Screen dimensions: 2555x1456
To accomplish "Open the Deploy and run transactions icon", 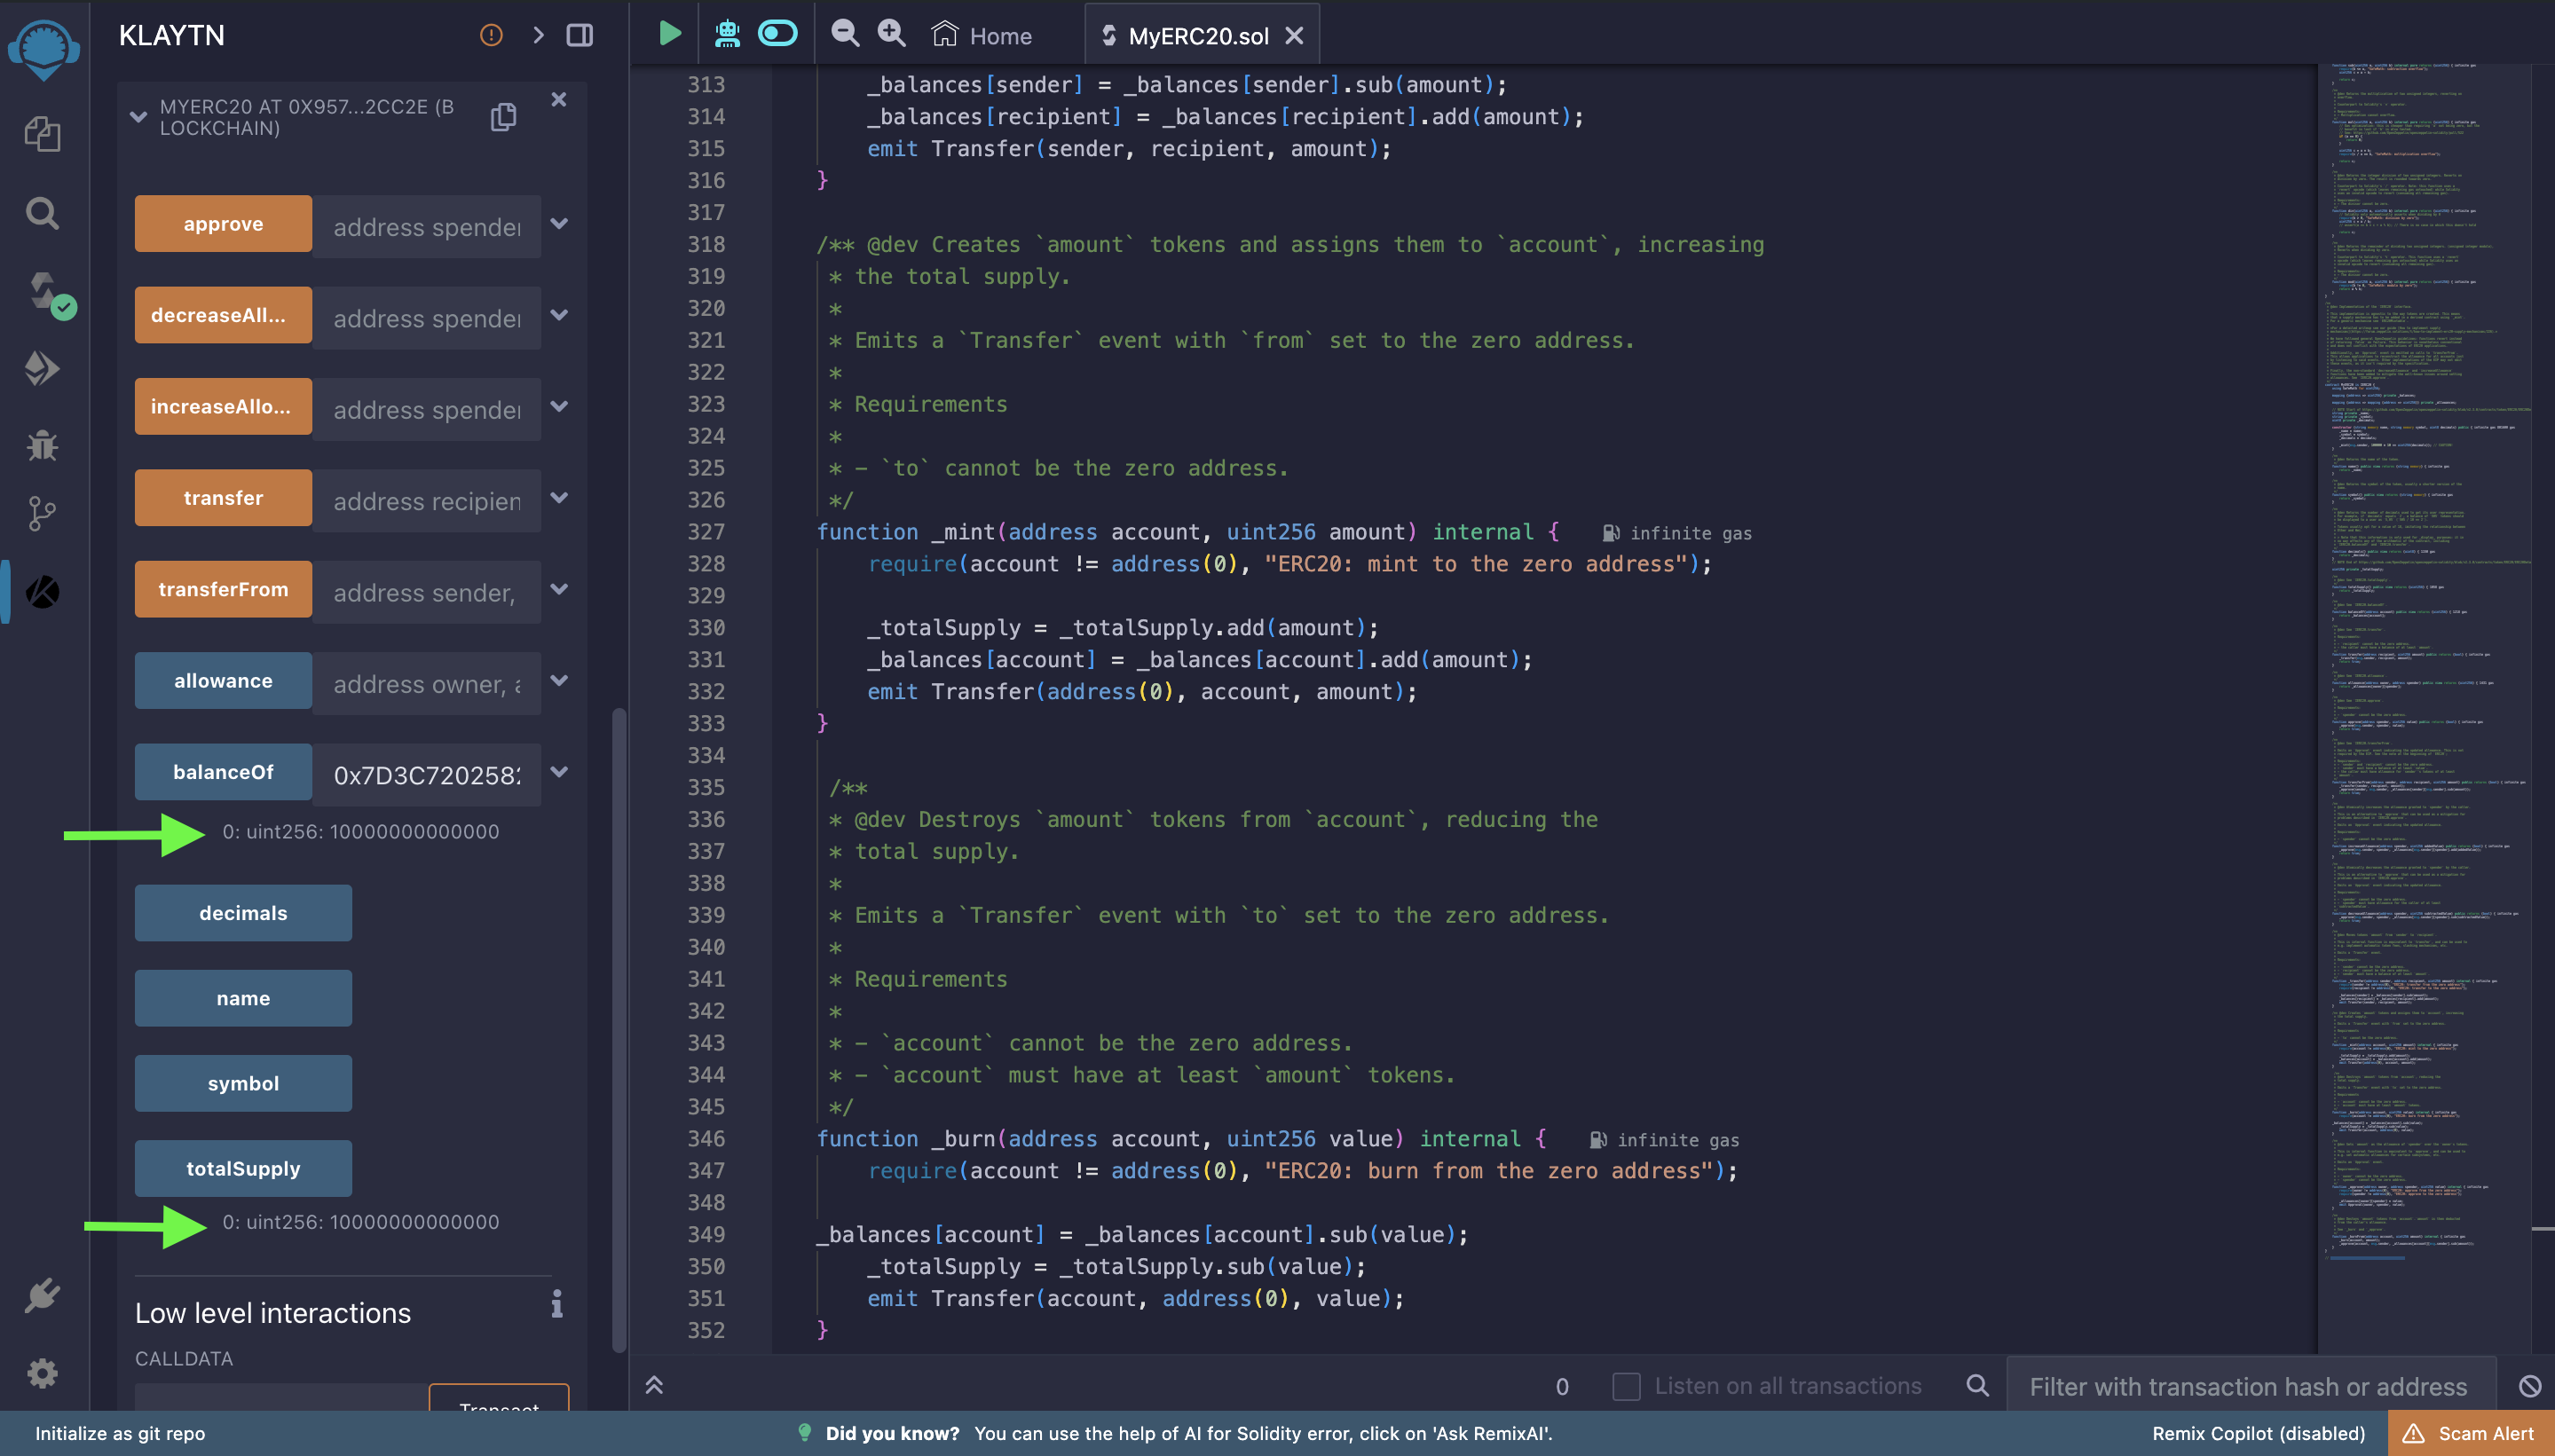I will 42,369.
